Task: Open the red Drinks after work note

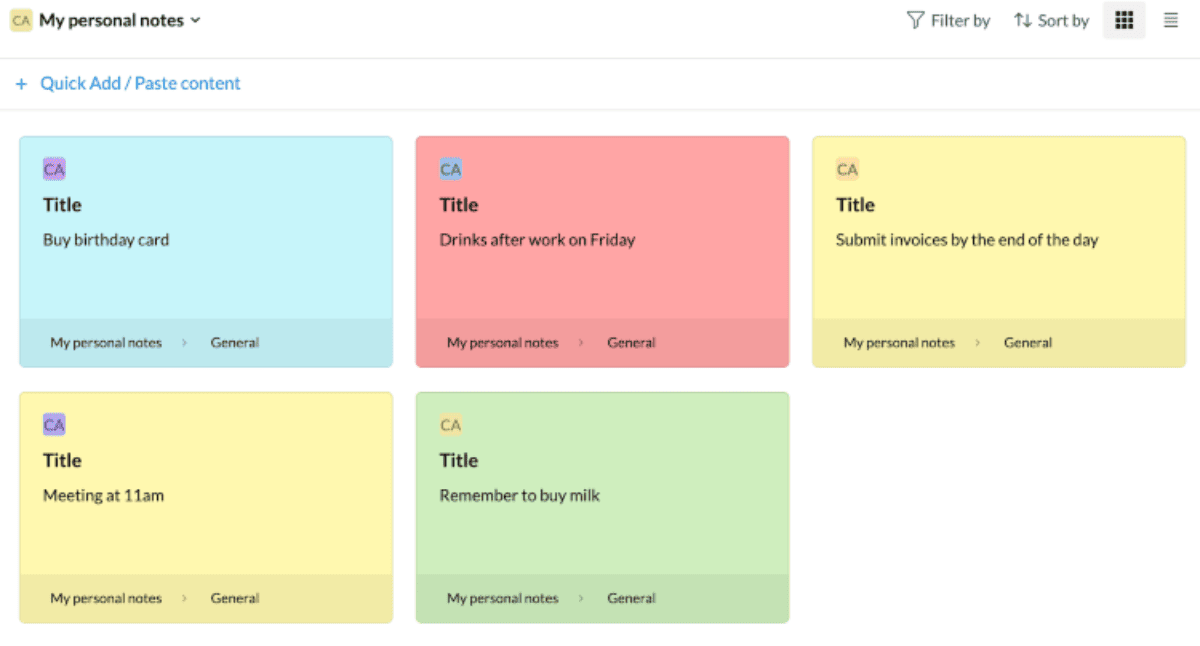Action: click(537, 240)
